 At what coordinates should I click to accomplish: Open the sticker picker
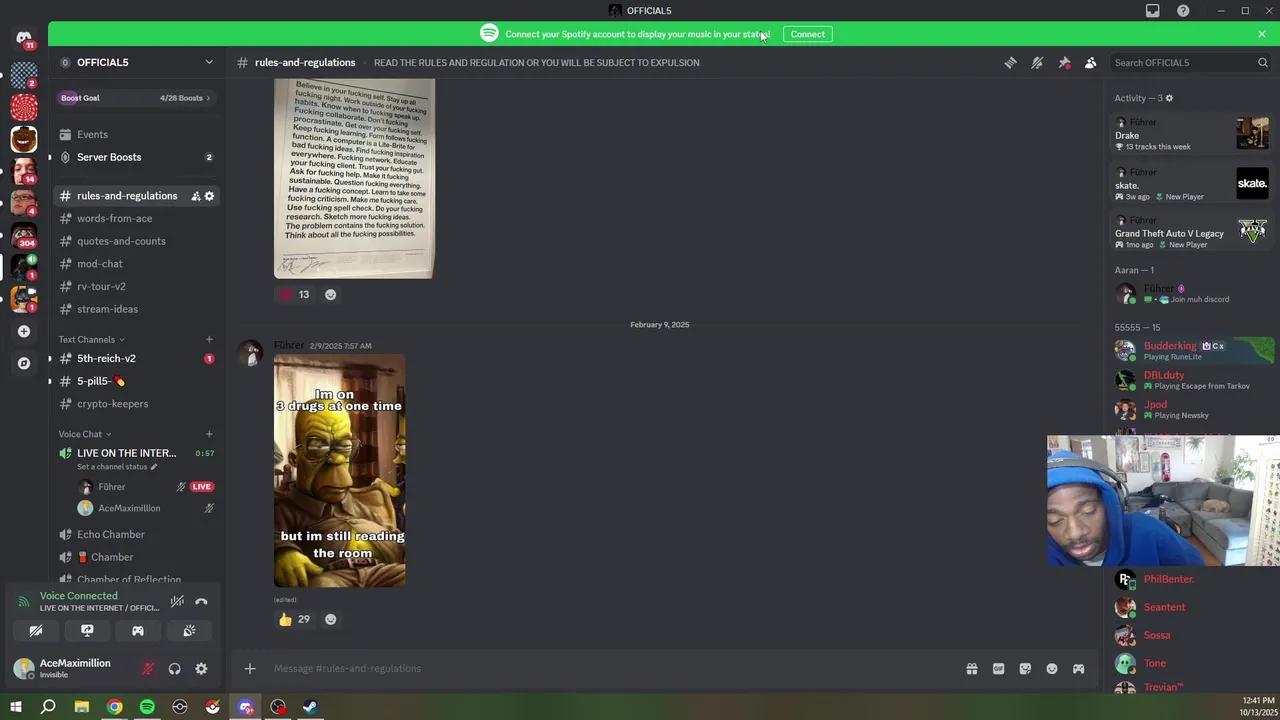click(x=1025, y=669)
